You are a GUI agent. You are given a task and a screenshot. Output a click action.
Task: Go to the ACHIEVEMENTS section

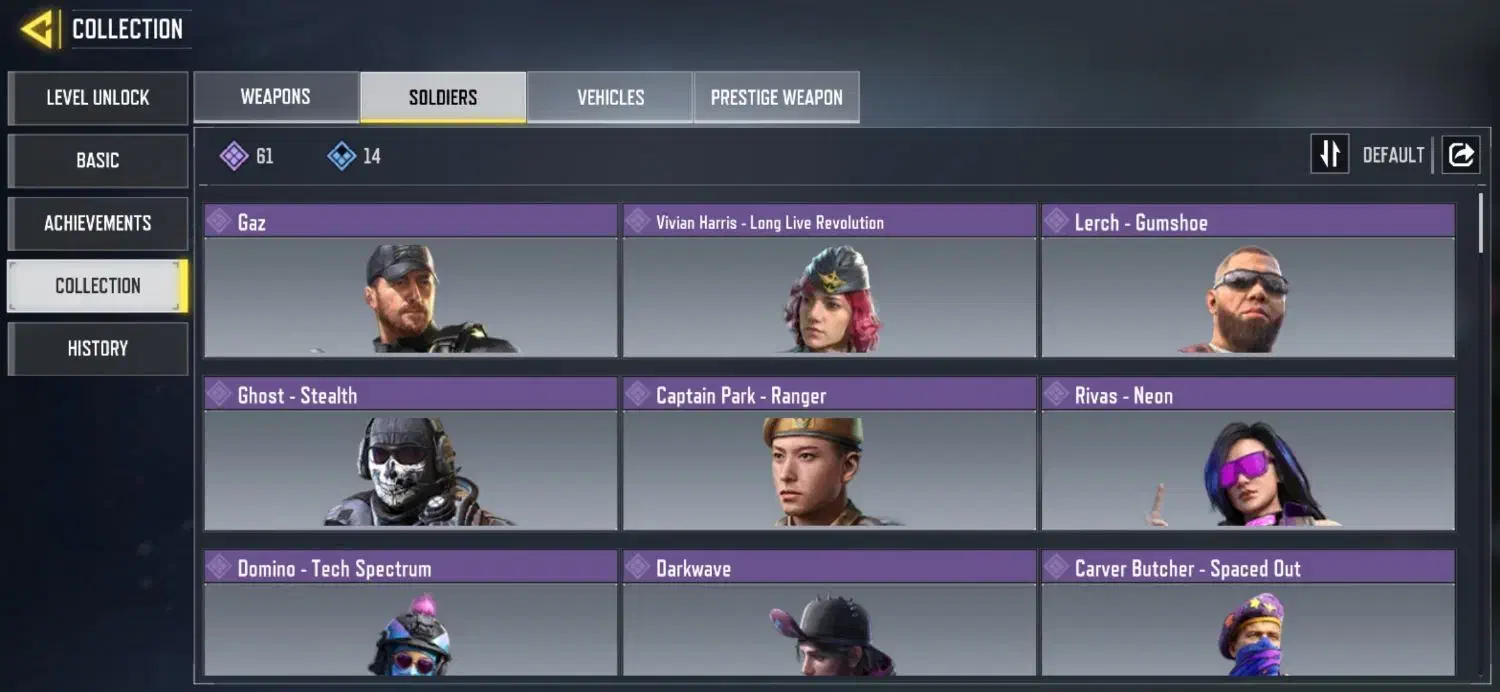(98, 223)
